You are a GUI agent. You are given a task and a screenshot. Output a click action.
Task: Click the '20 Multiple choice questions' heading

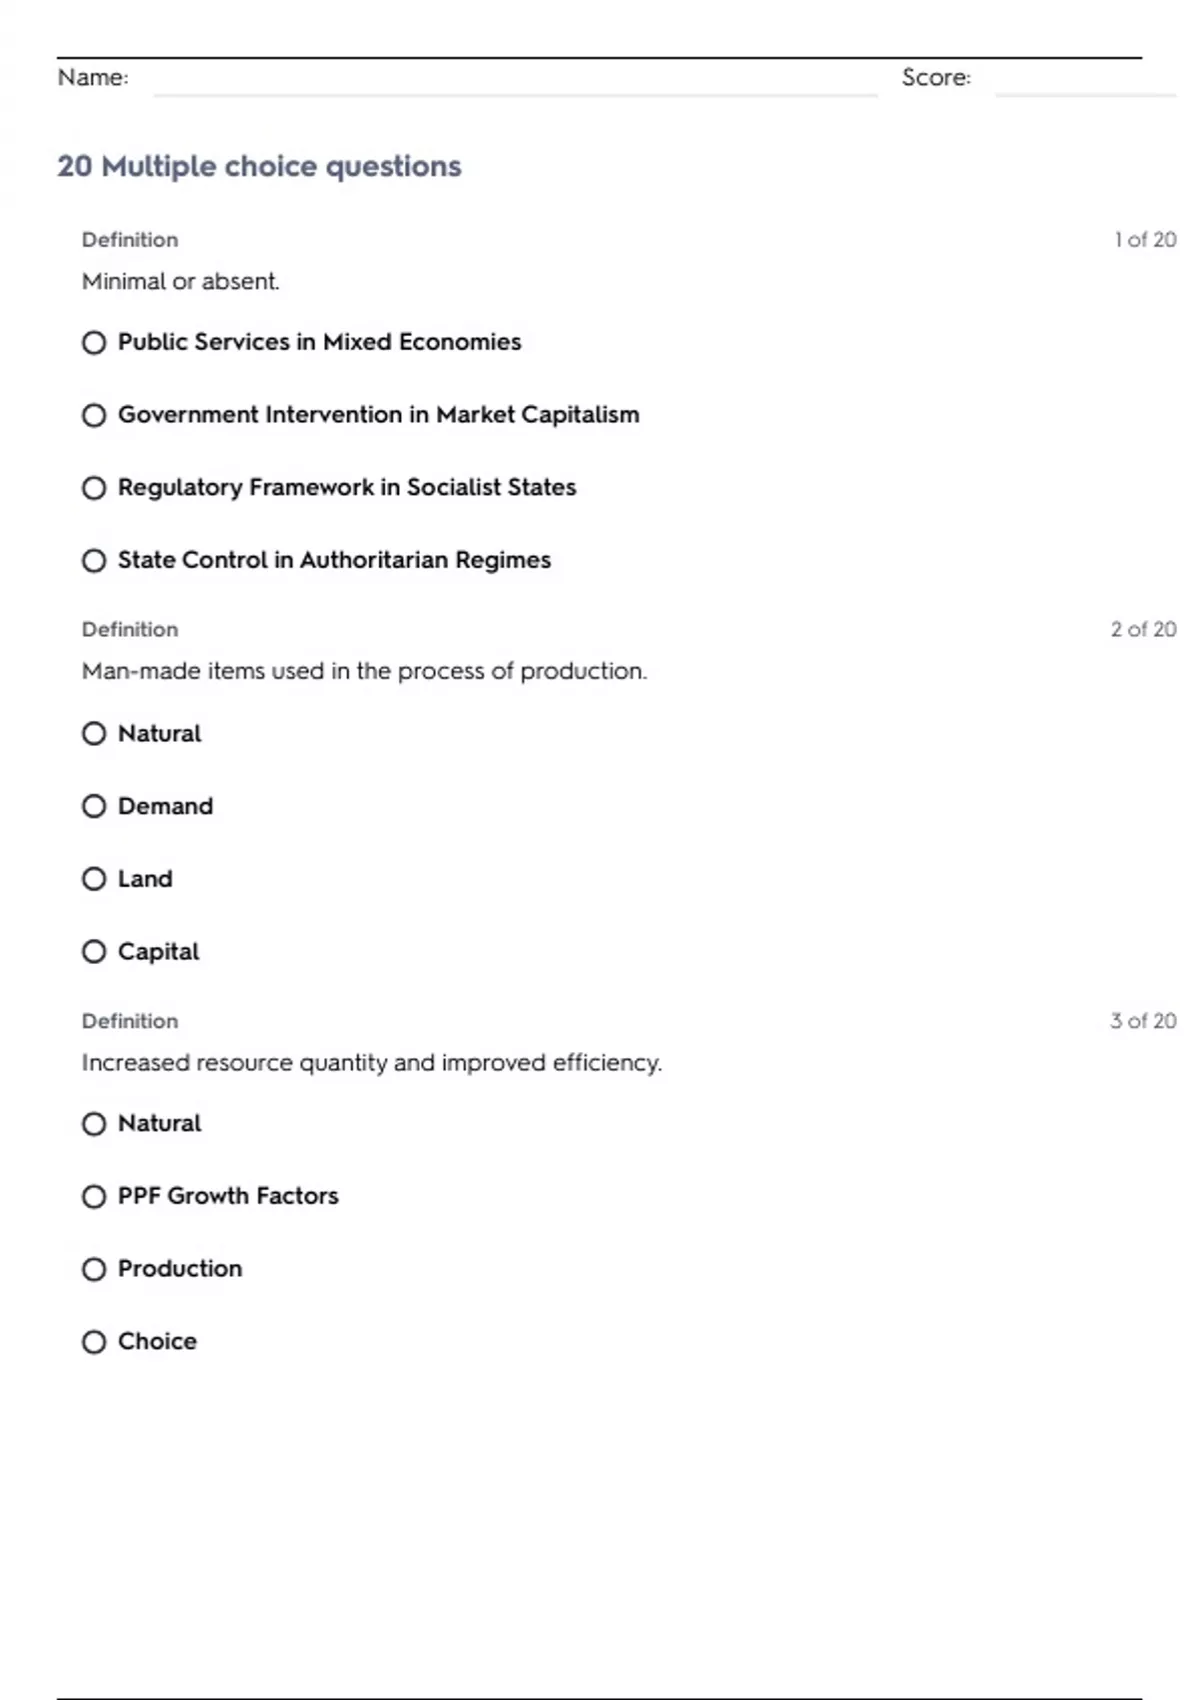pos(259,166)
